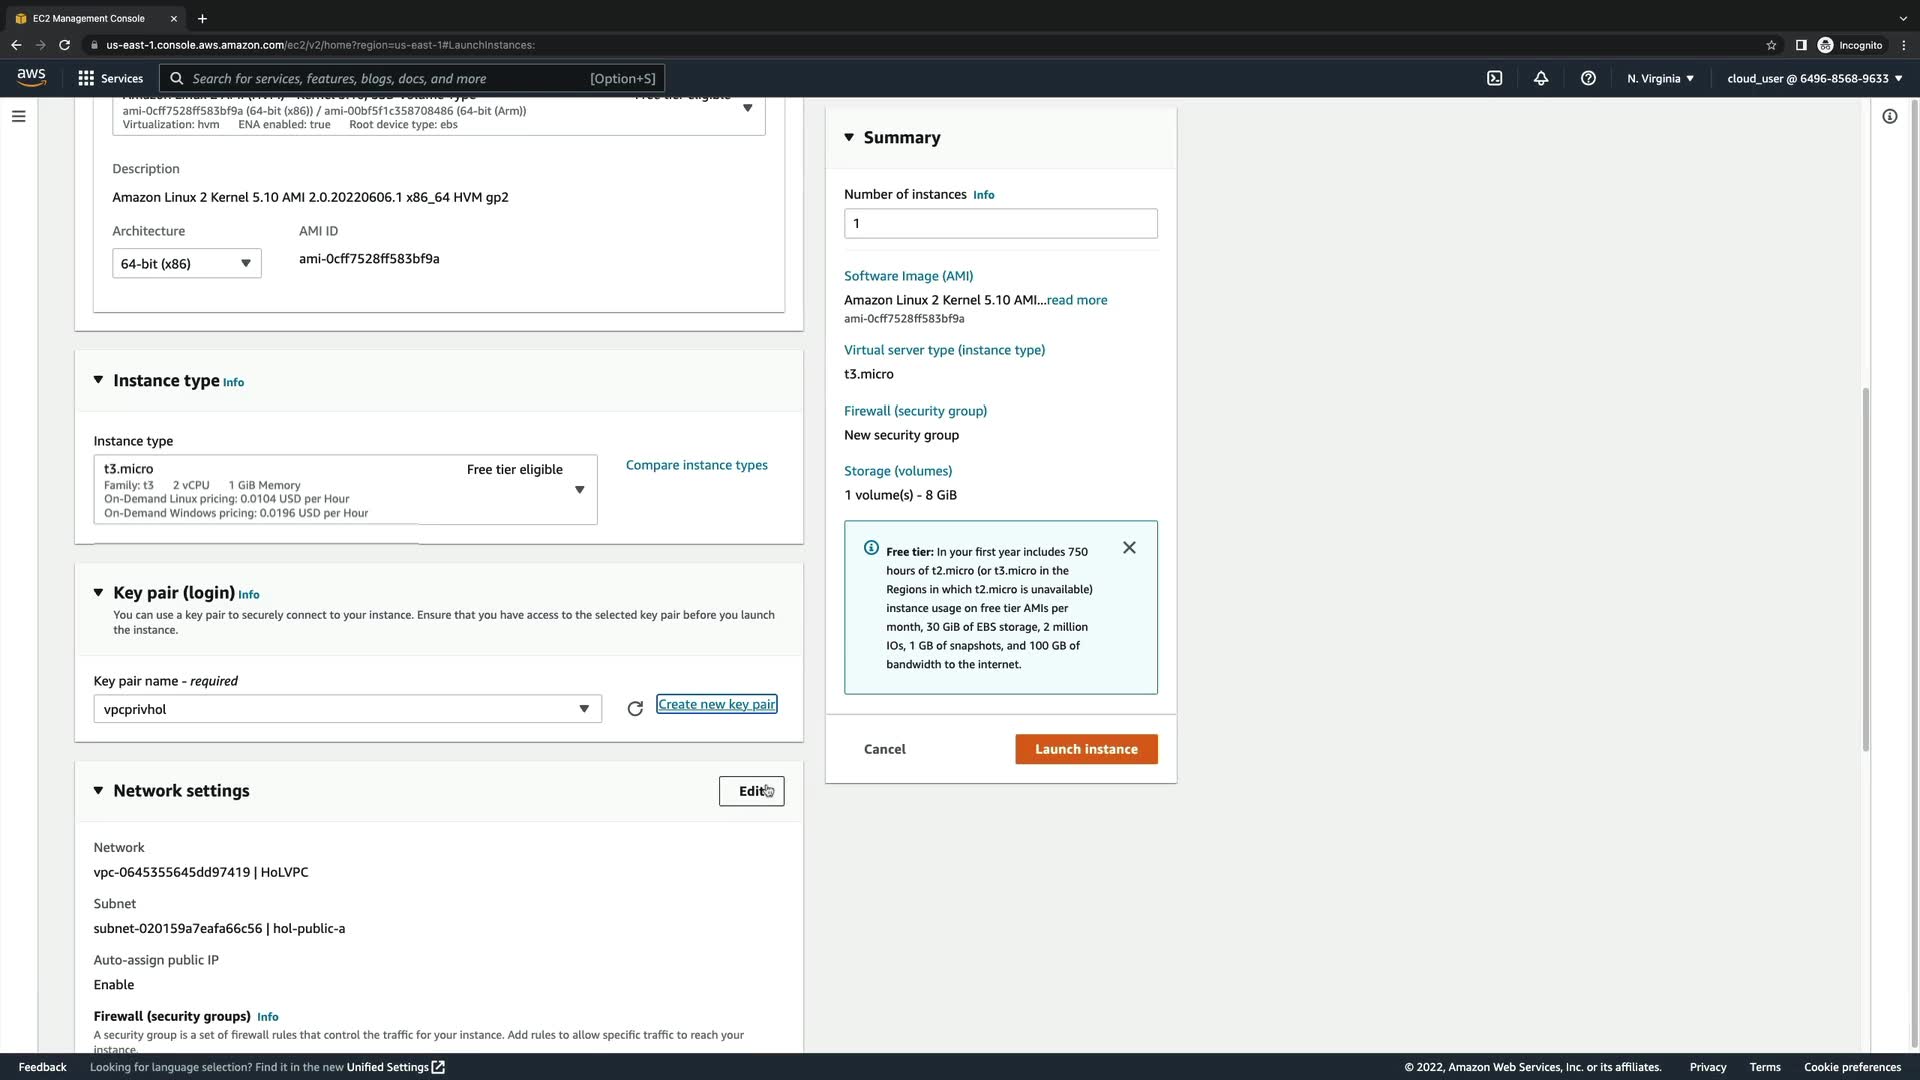Dismiss the Free tier info box
The width and height of the screenshot is (1920, 1080).
[x=1129, y=548]
